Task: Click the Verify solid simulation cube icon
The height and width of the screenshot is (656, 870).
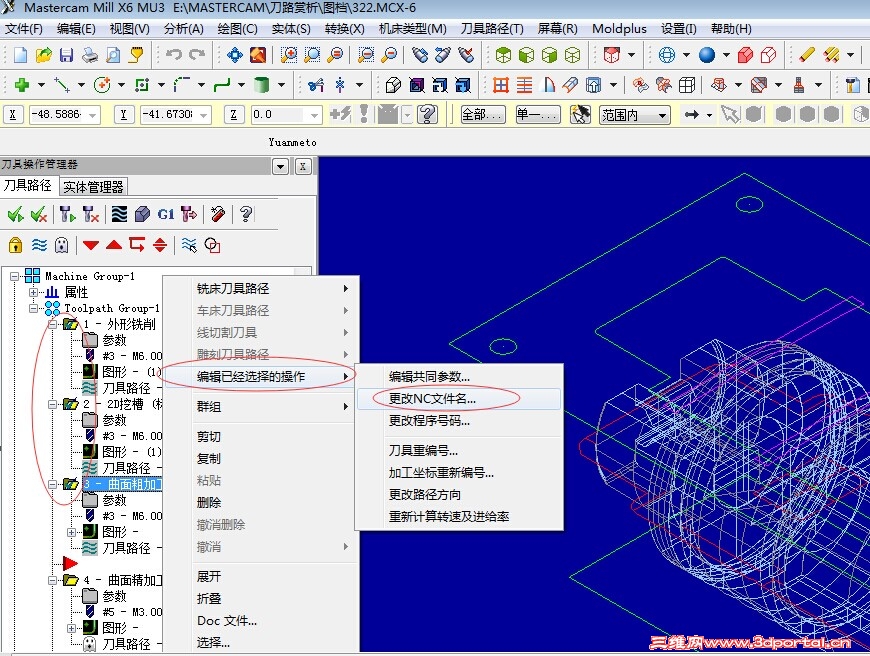Action: [x=142, y=213]
